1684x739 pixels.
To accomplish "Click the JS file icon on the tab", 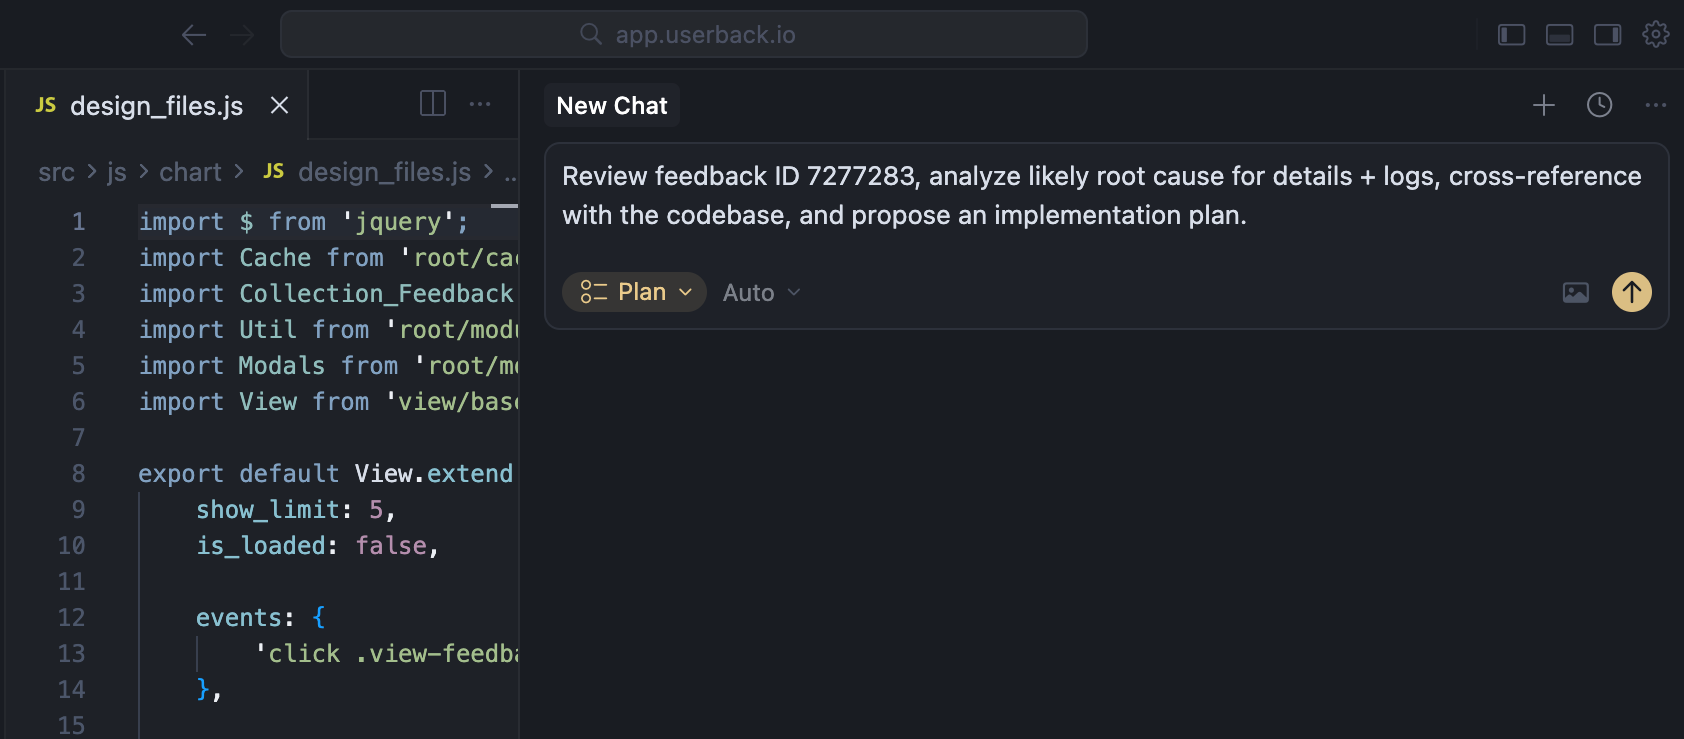I will point(45,104).
